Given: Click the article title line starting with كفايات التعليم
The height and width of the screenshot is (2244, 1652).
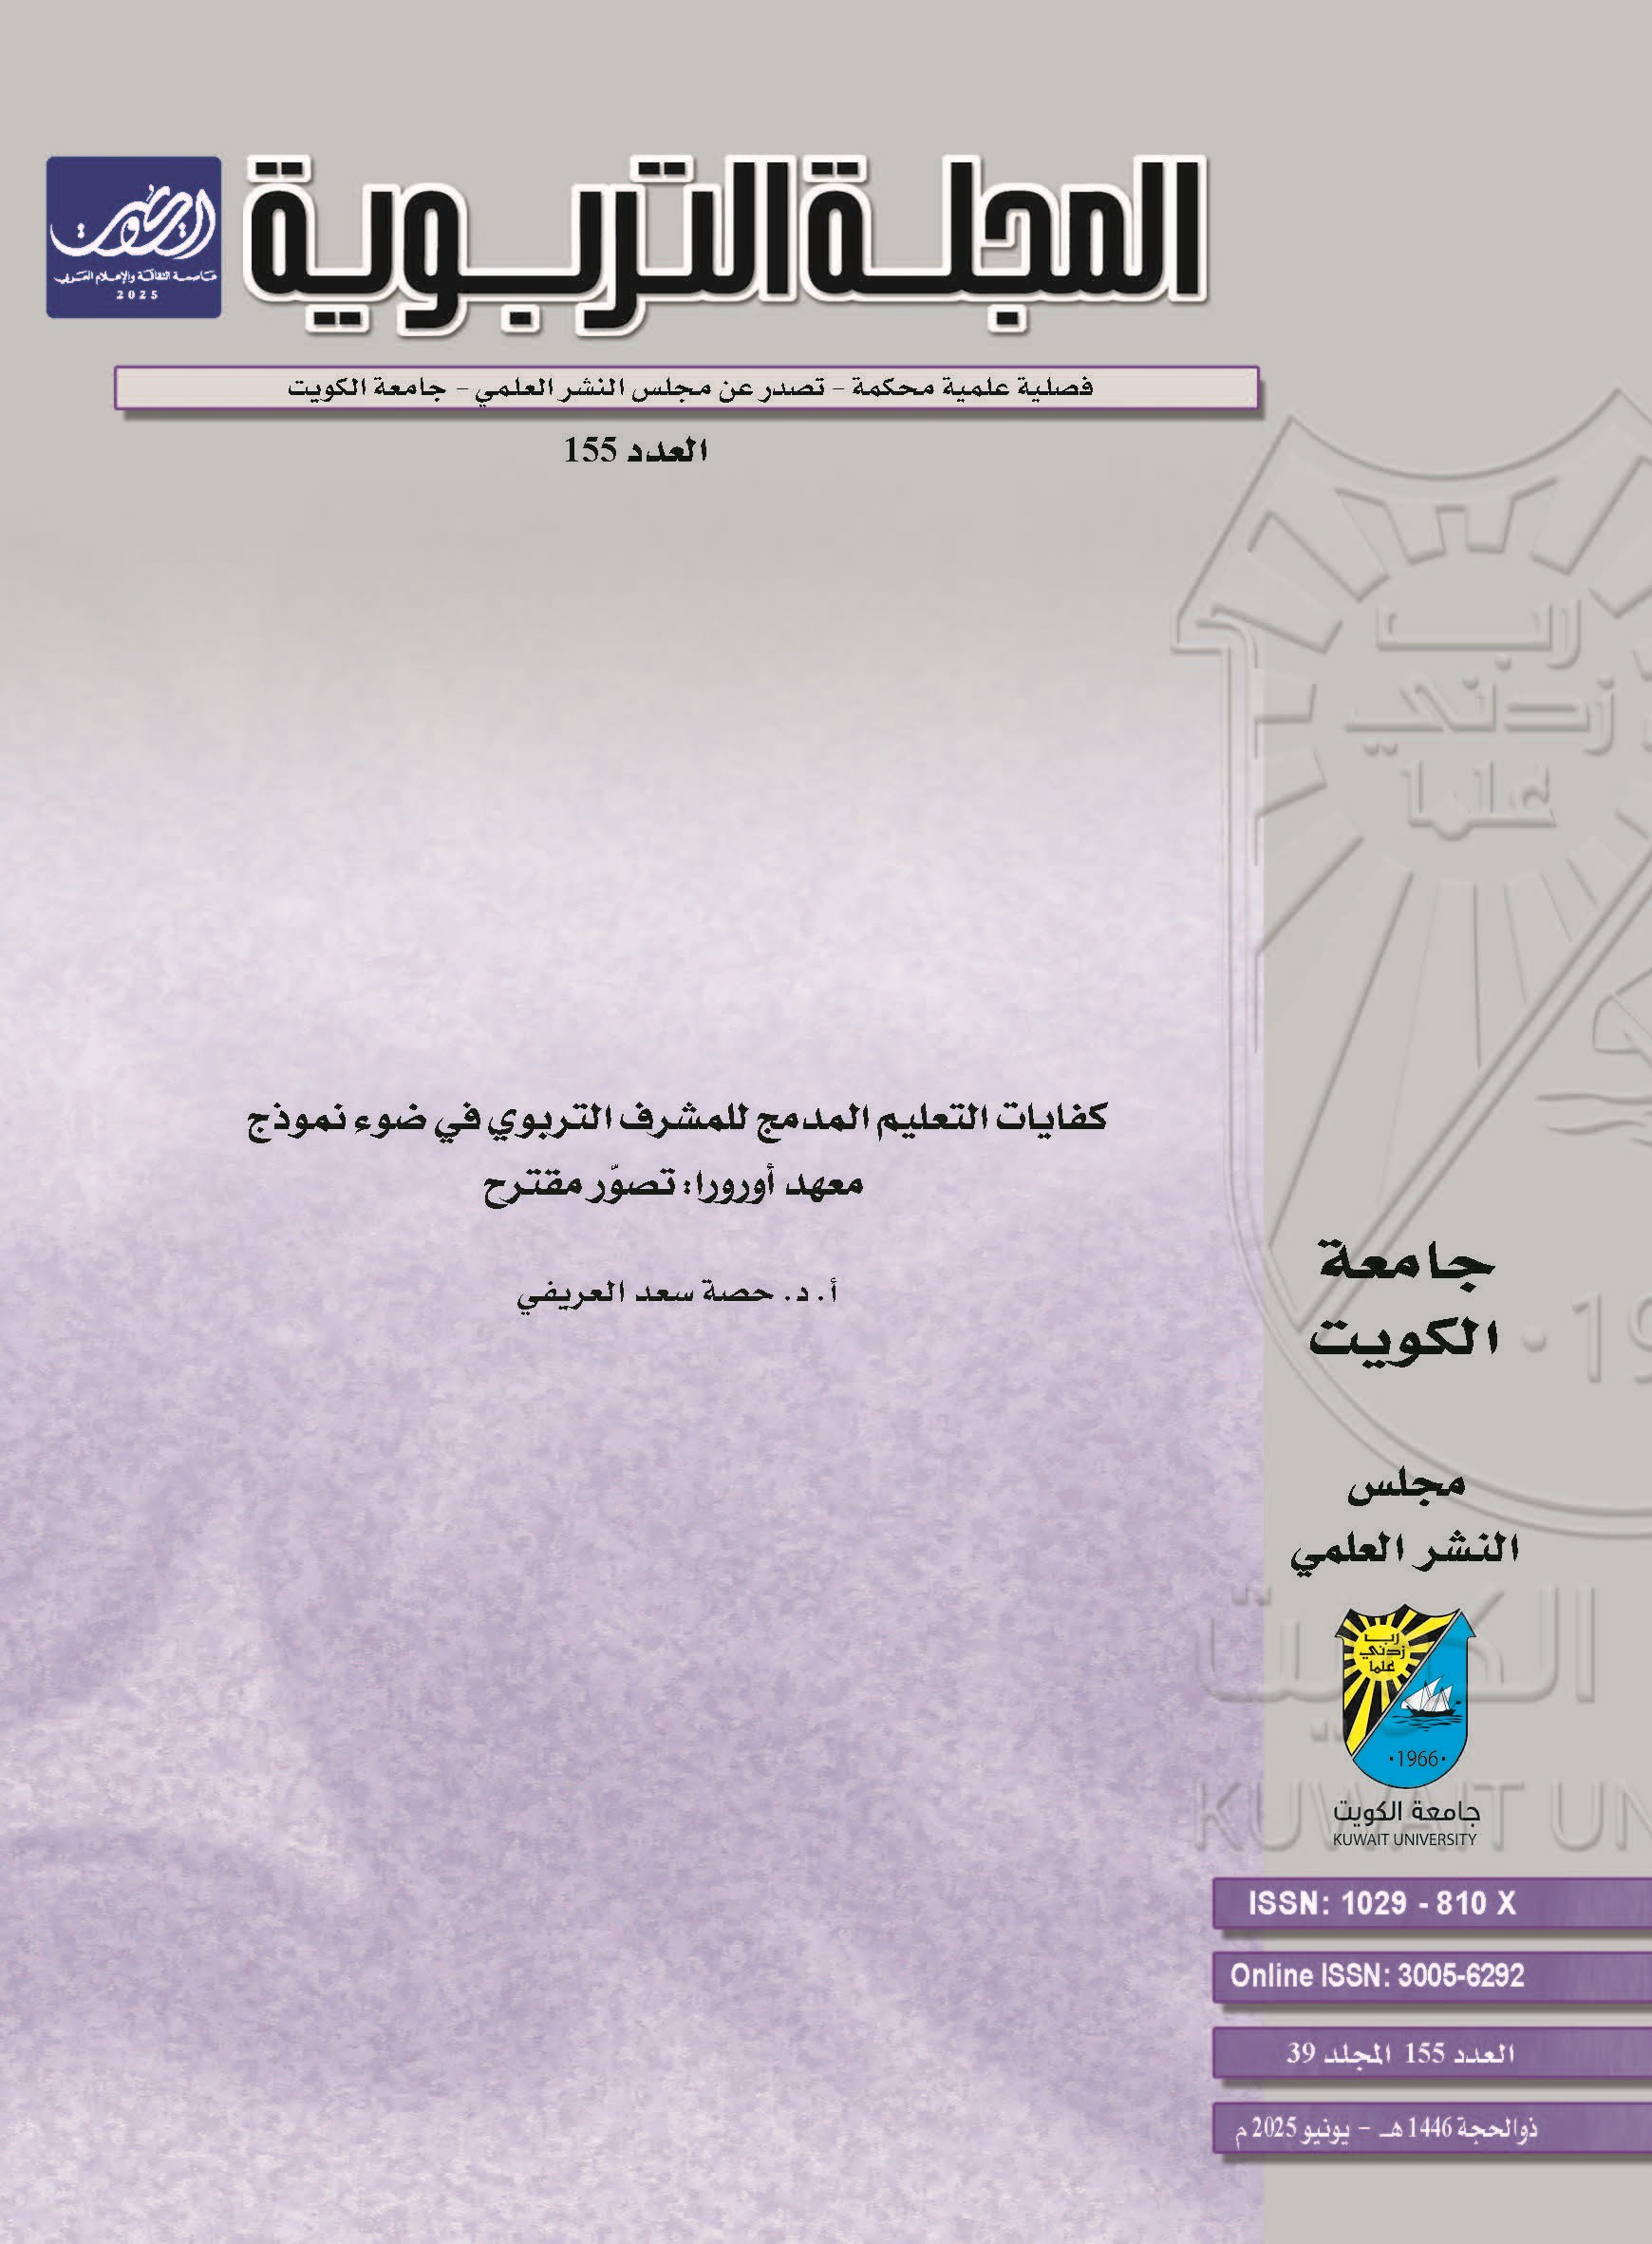Looking at the screenshot, I should click(x=676, y=1115).
